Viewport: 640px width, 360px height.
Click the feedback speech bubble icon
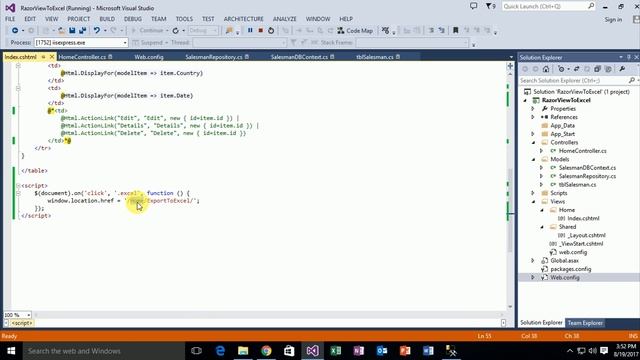[473, 6]
